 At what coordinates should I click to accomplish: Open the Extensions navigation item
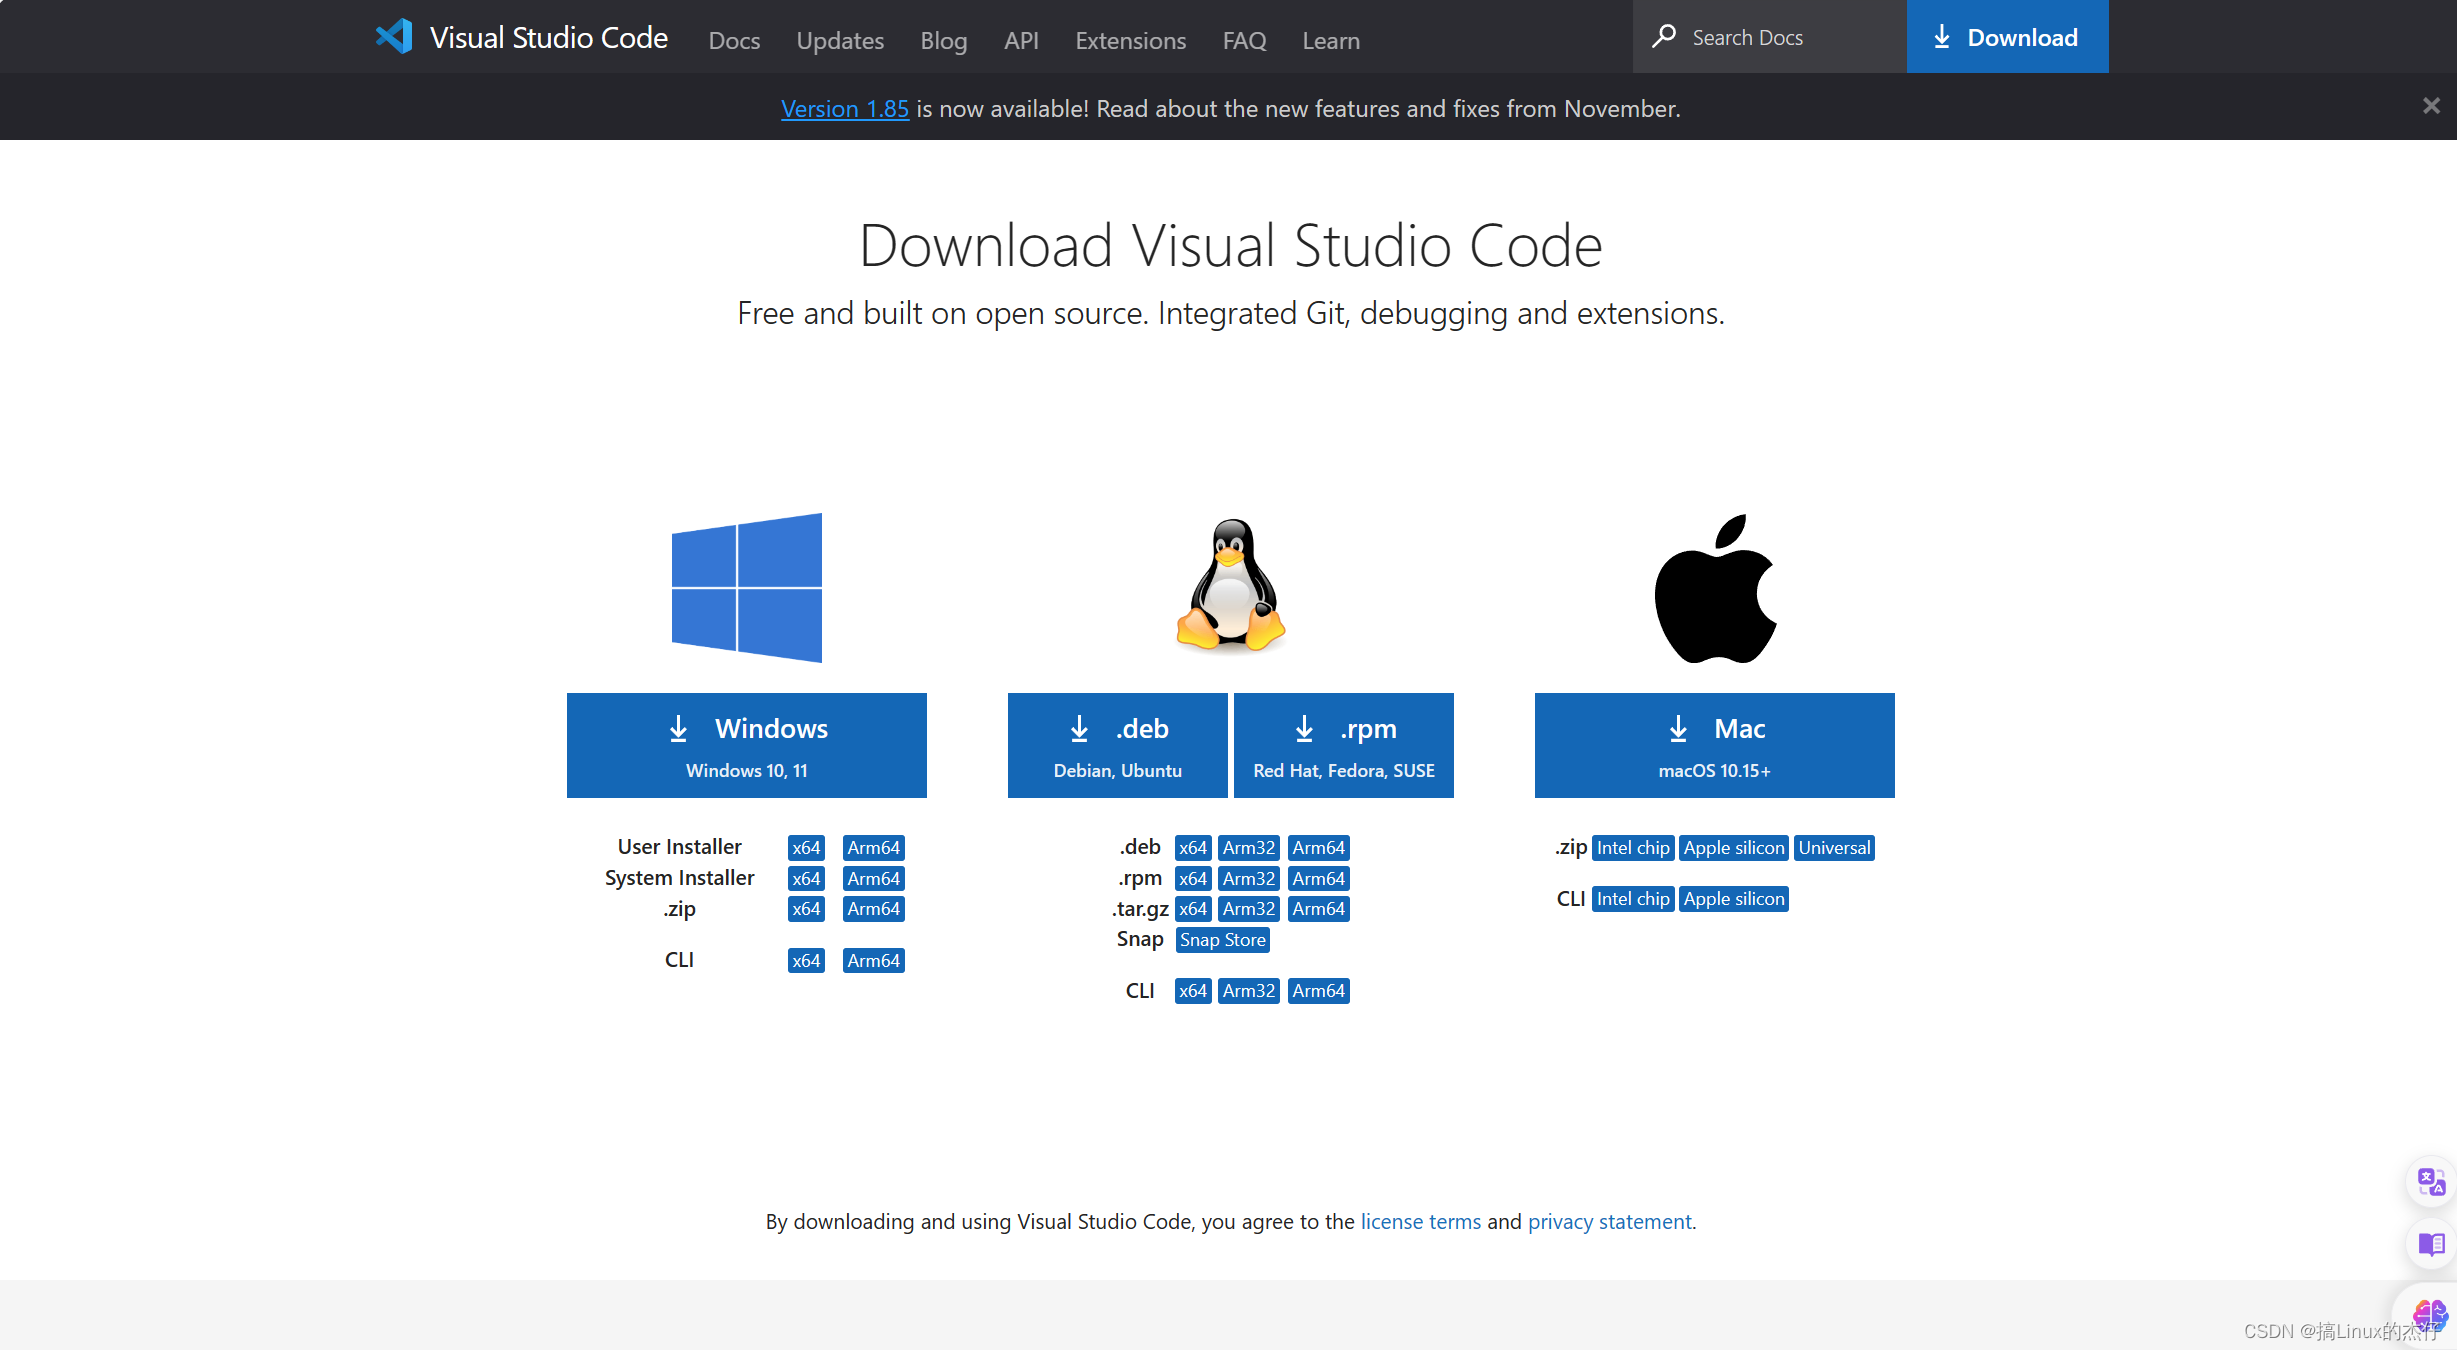pyautogui.click(x=1130, y=40)
